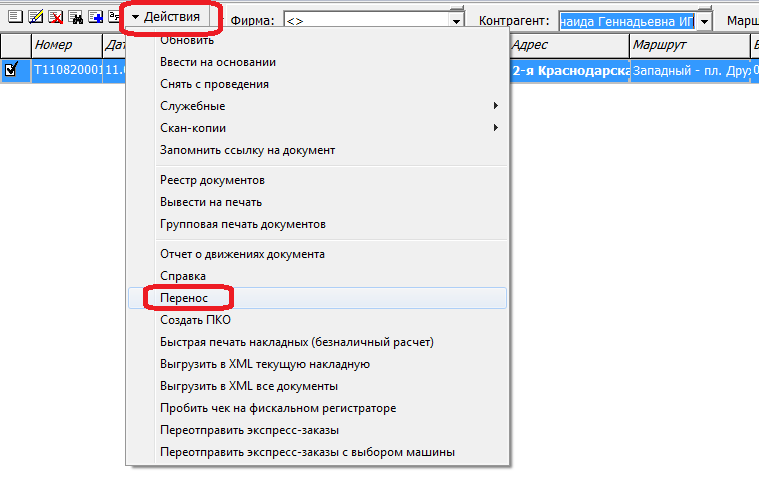Click inside the Контрагент input field

(626, 22)
